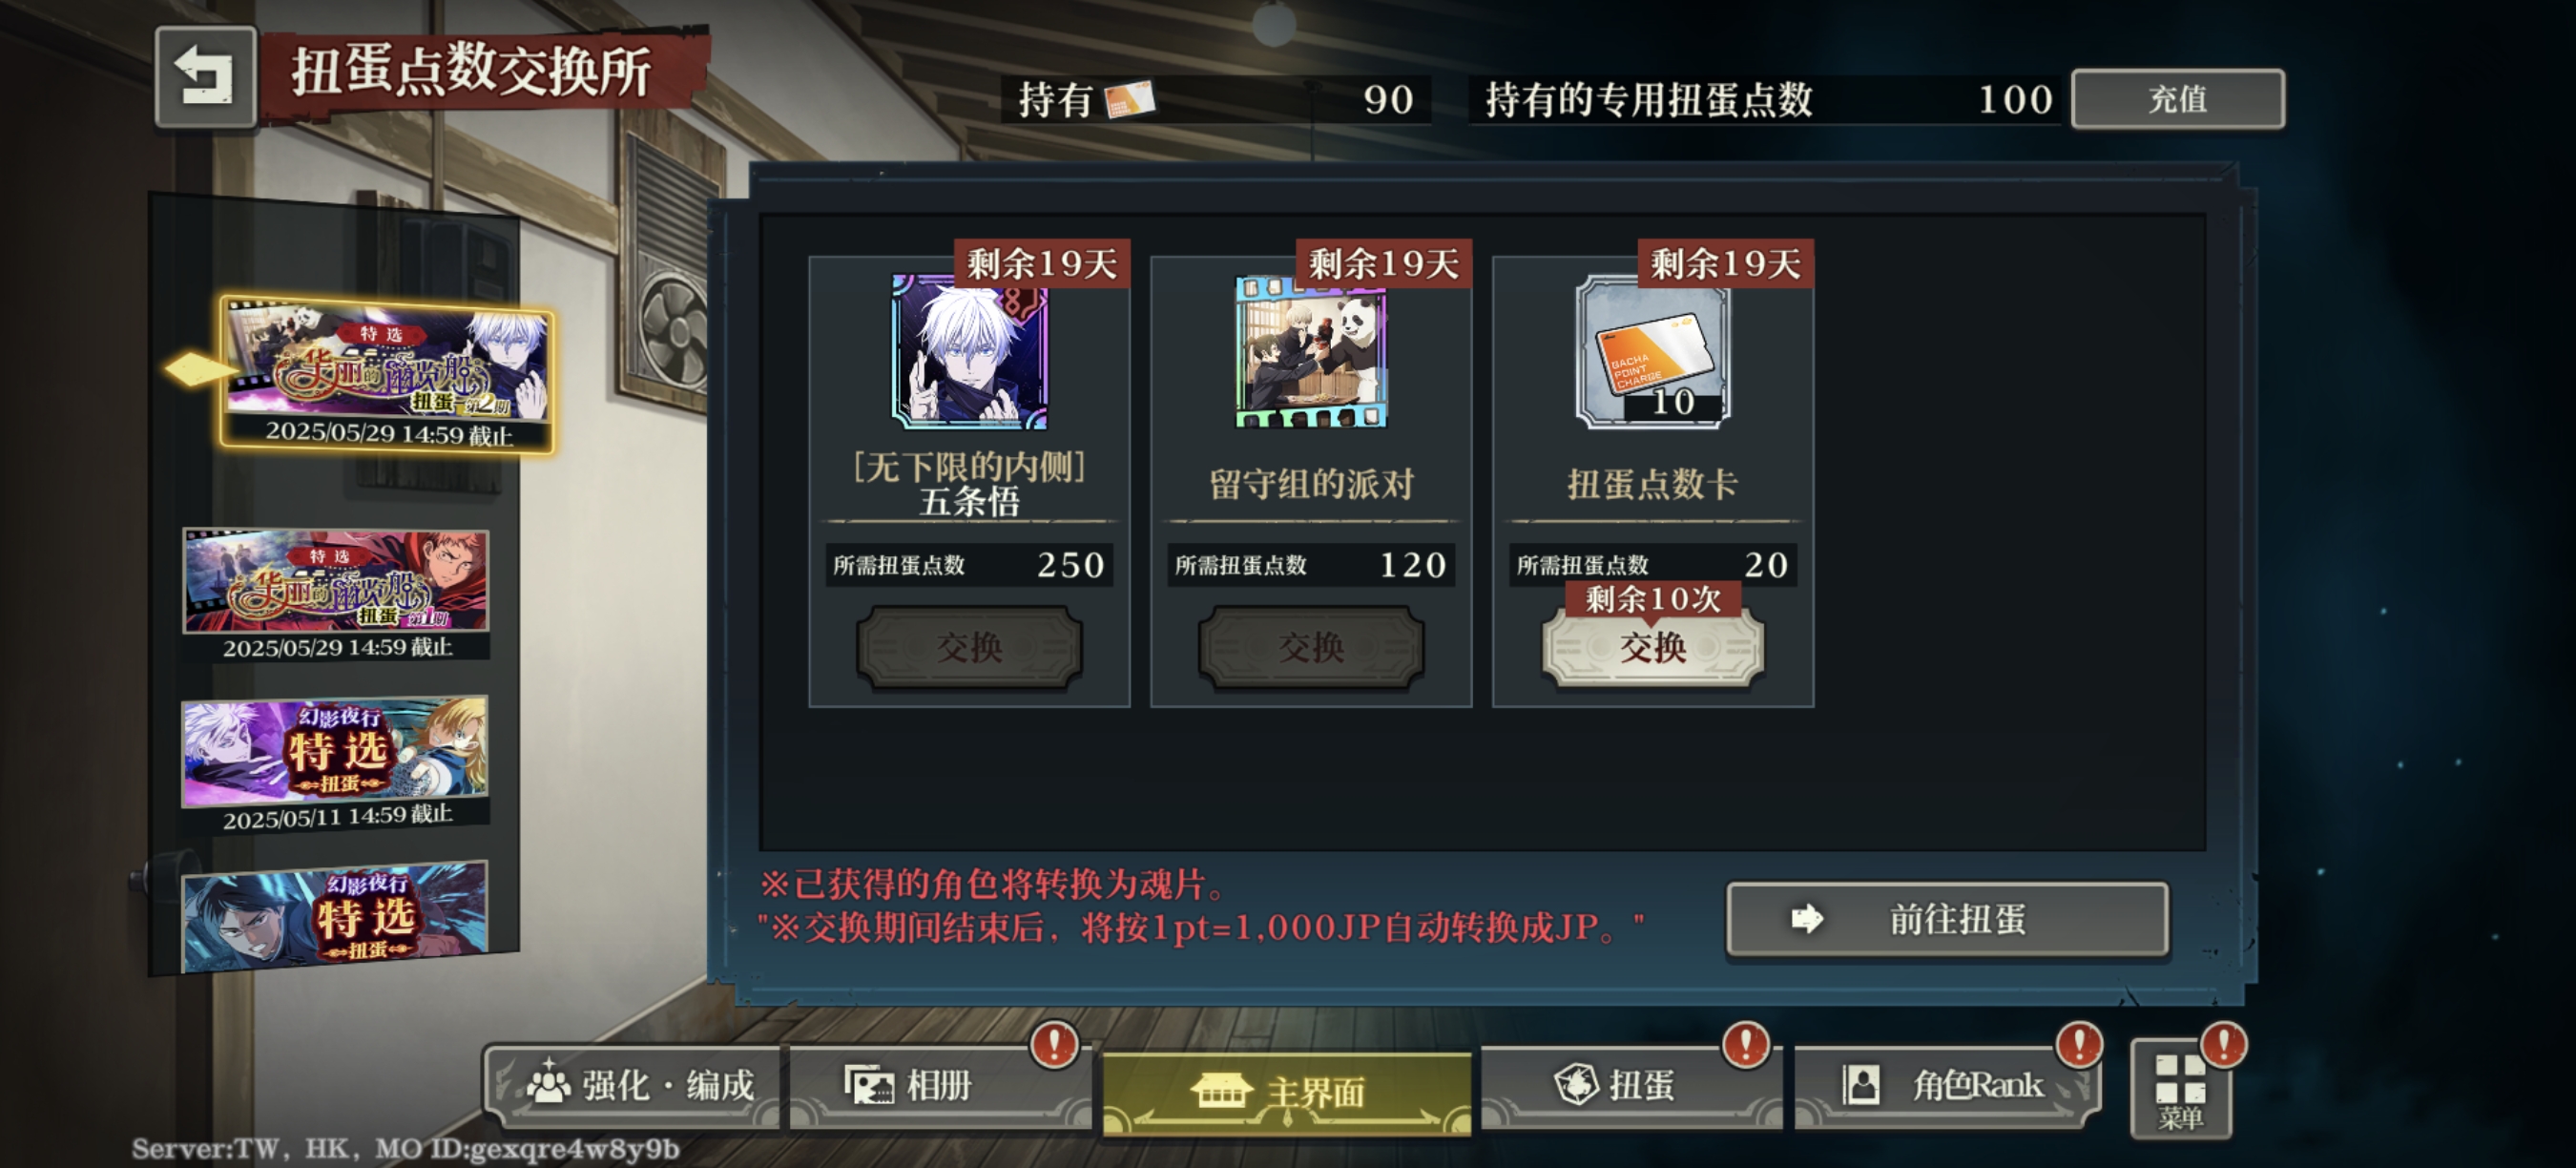Click the gacha point card item icon
This screenshot has height=1168, width=2576.
[x=1653, y=352]
